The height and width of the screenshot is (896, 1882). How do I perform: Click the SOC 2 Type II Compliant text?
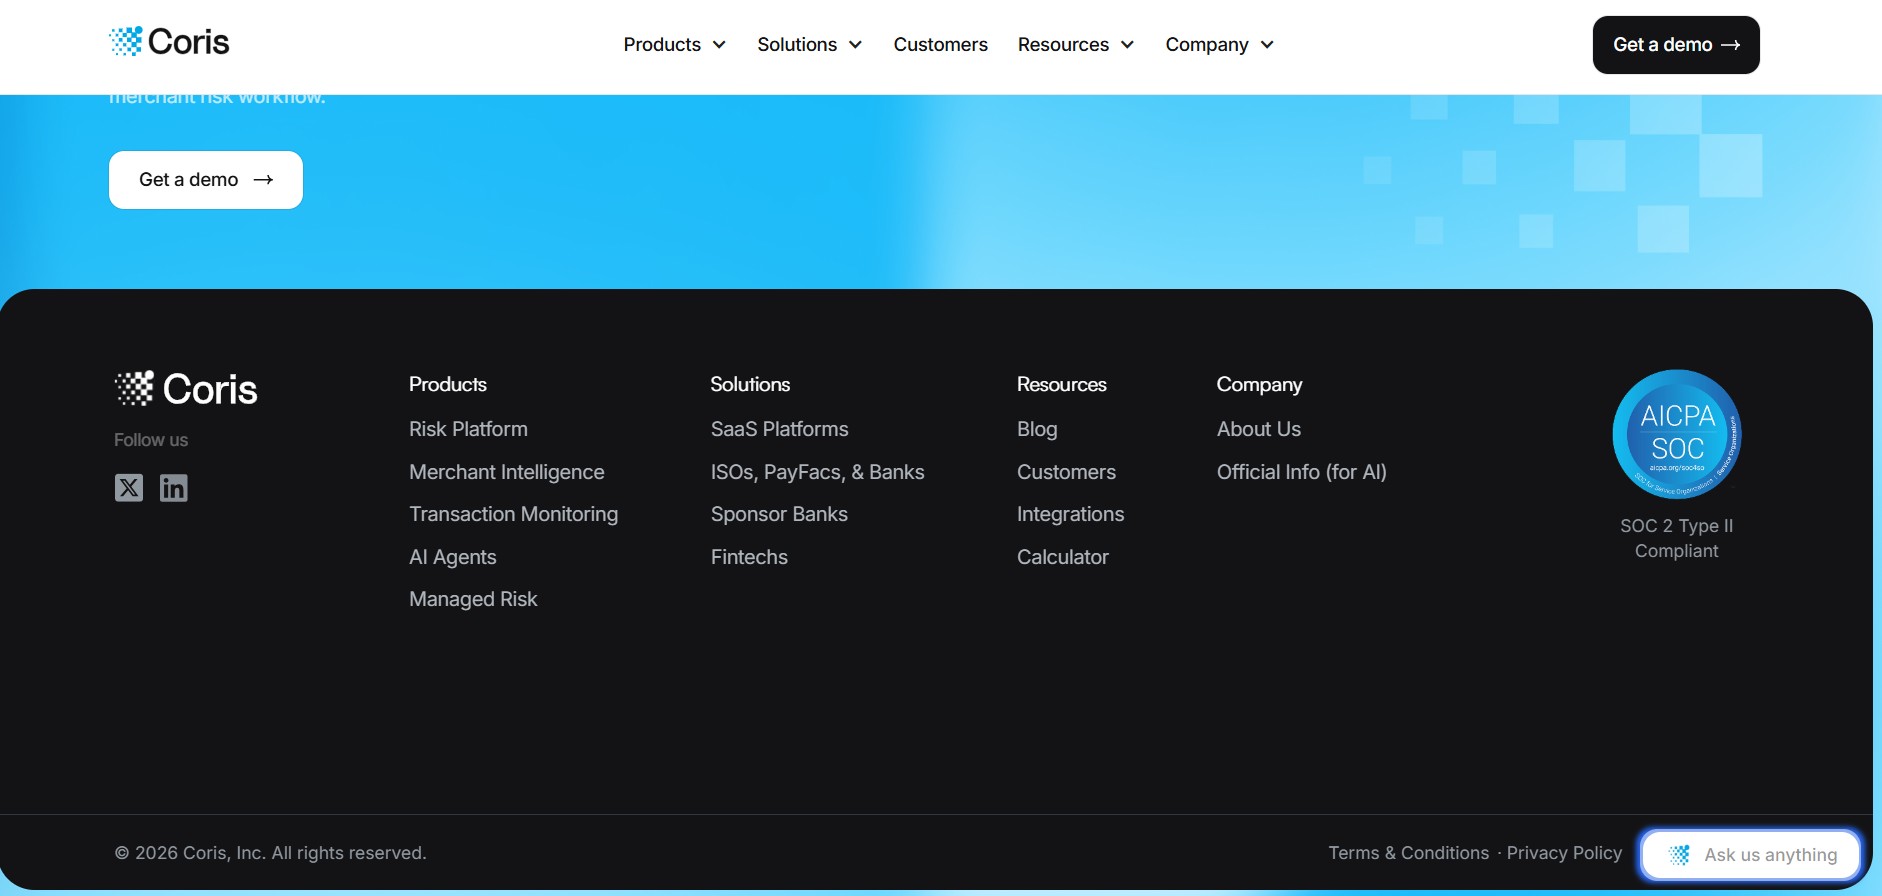[x=1677, y=538]
